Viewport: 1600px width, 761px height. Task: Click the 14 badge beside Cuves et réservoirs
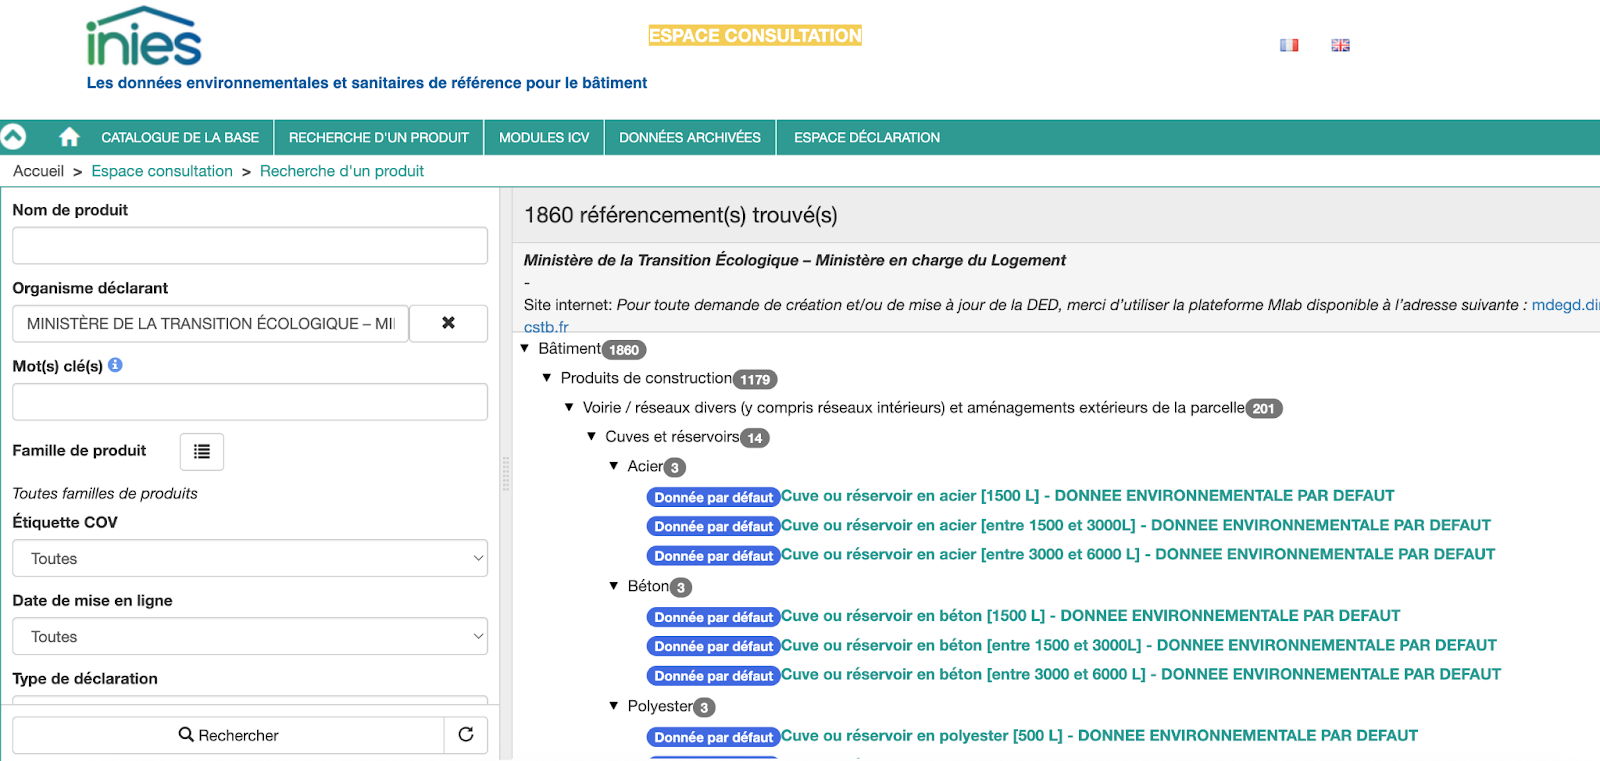tap(755, 438)
